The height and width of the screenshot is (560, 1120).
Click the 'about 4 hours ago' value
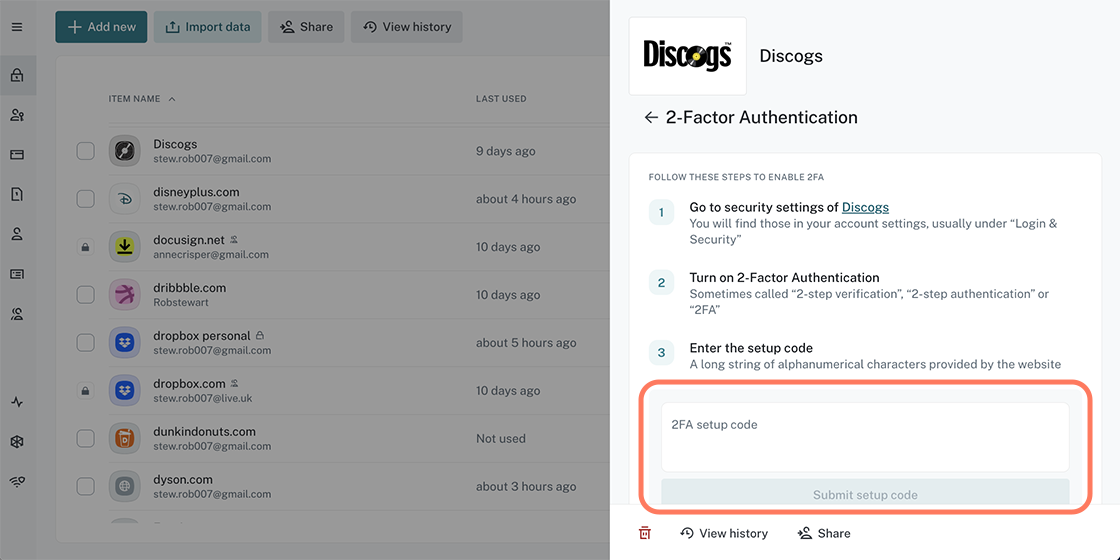click(526, 199)
